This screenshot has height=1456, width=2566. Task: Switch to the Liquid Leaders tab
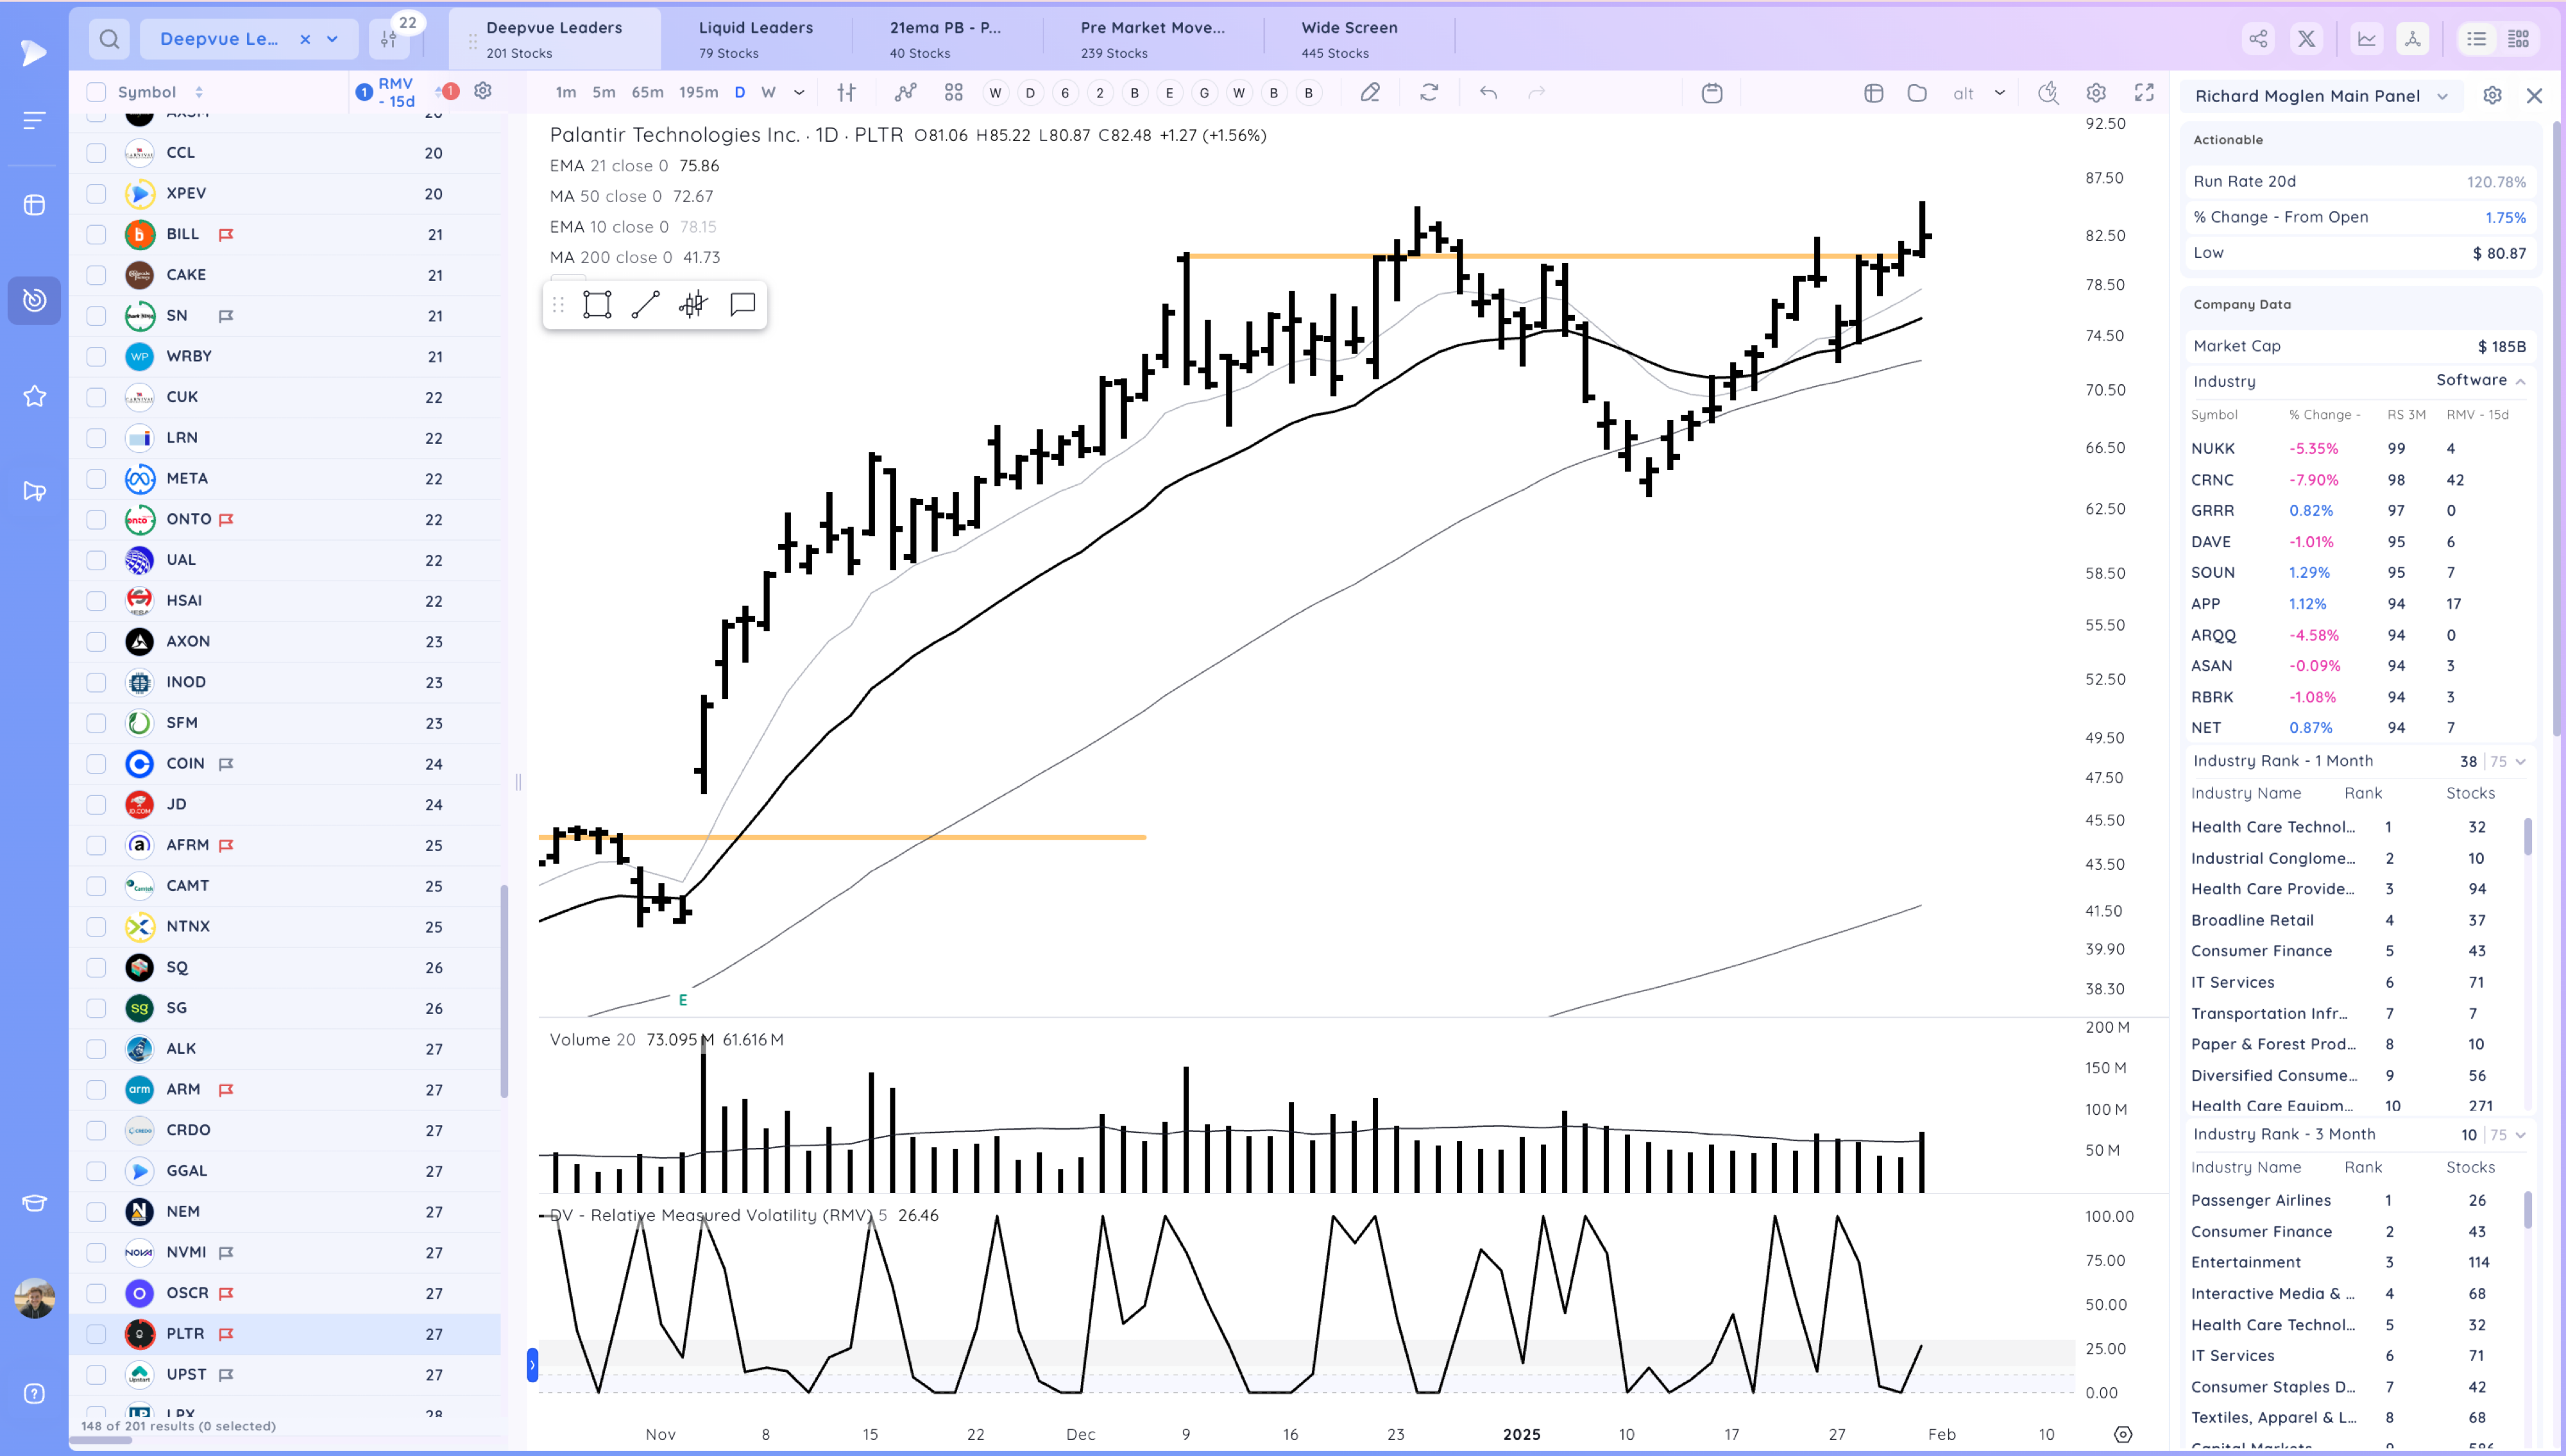click(x=755, y=39)
